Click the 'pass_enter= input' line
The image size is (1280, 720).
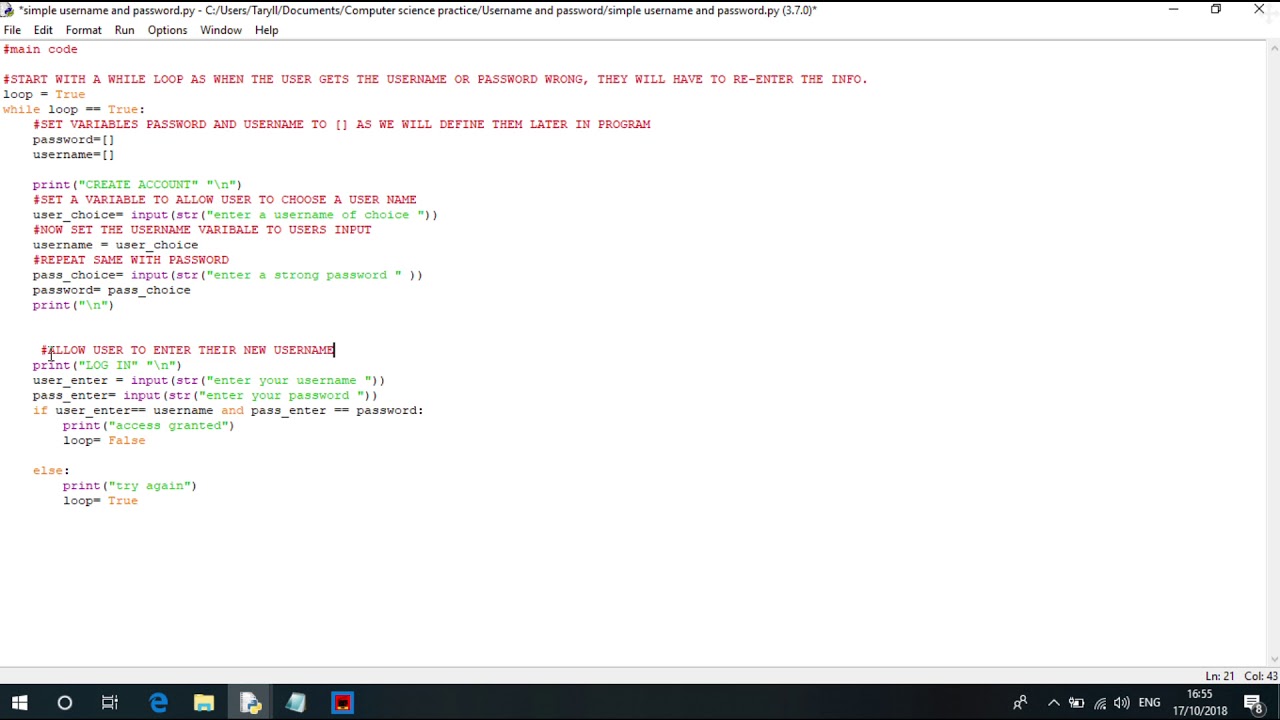click(205, 395)
